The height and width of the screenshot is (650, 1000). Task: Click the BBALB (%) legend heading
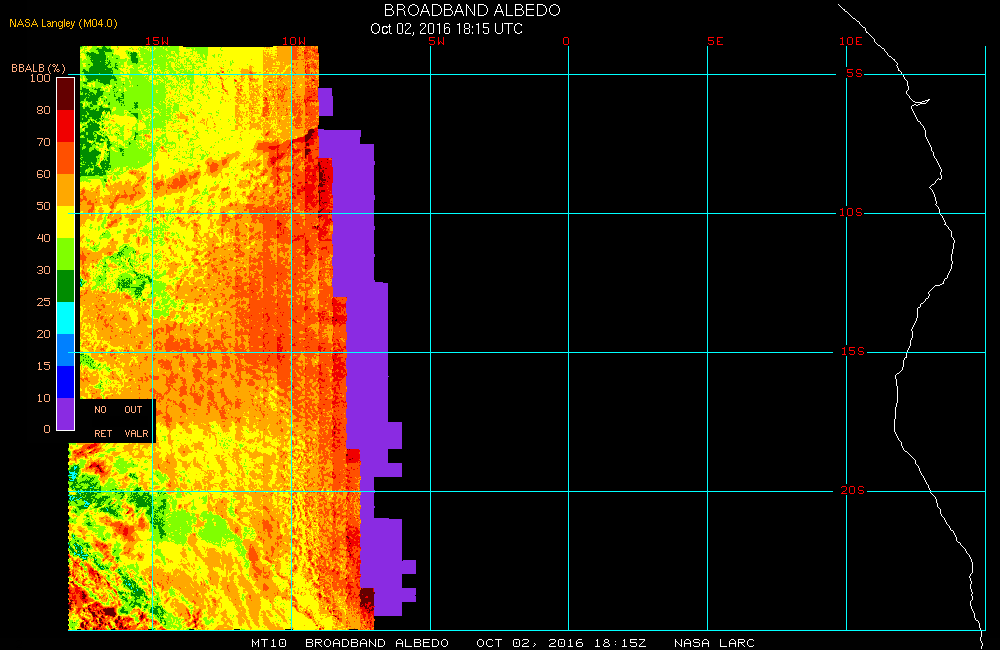coord(38,67)
